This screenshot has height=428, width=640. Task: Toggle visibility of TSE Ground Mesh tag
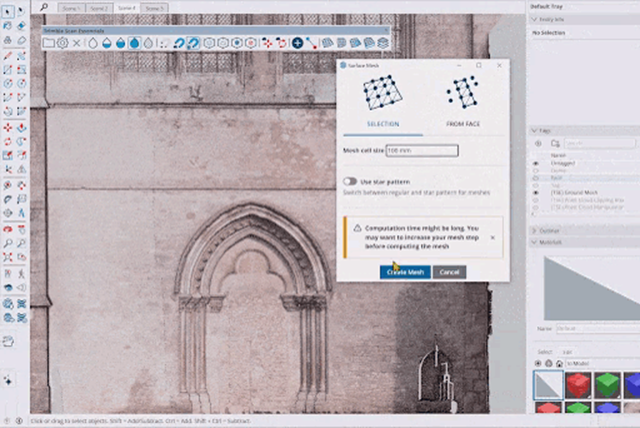[x=535, y=191]
